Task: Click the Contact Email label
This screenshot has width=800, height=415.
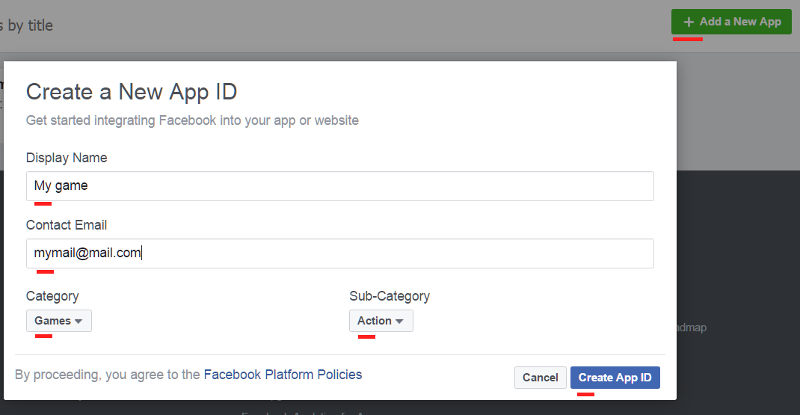Action: (x=66, y=225)
